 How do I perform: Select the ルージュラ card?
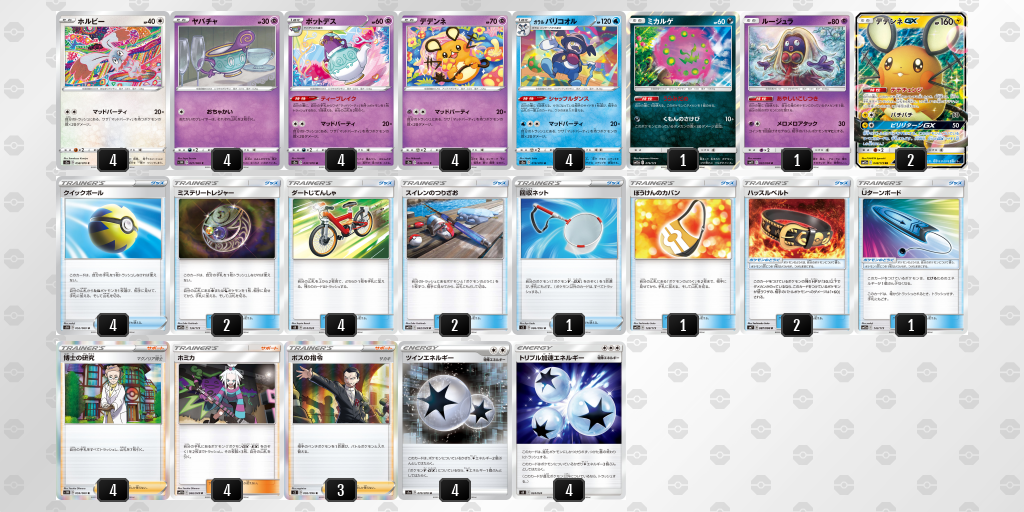(796, 90)
